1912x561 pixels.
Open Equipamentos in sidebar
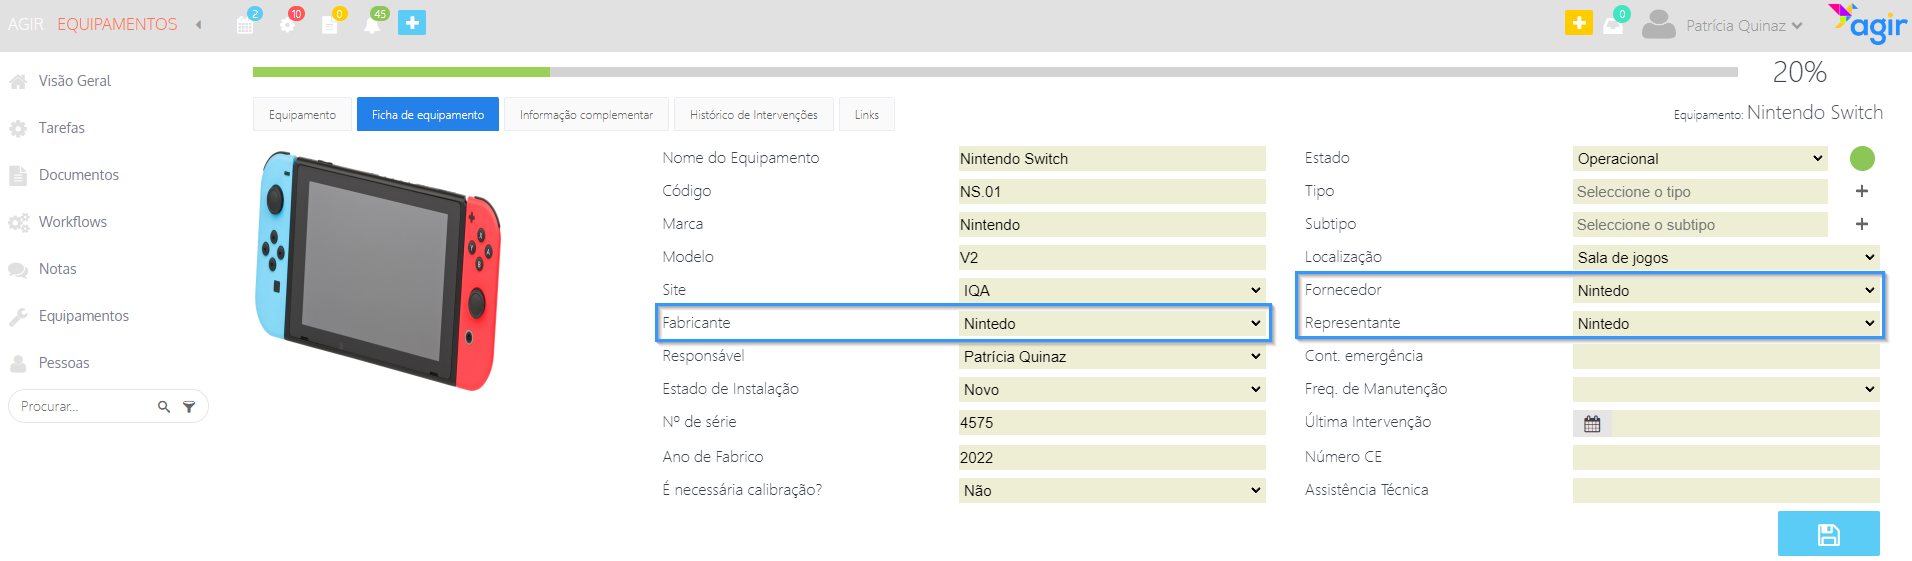click(x=84, y=316)
